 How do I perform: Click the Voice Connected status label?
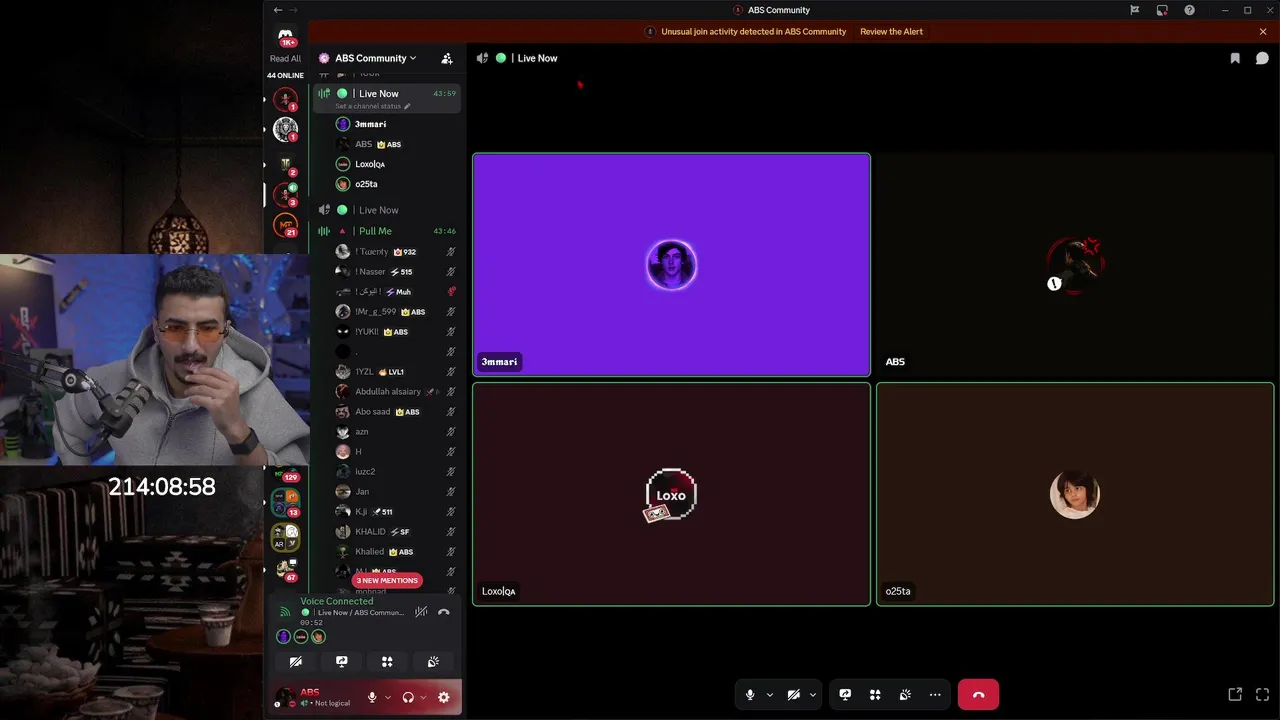pos(337,601)
